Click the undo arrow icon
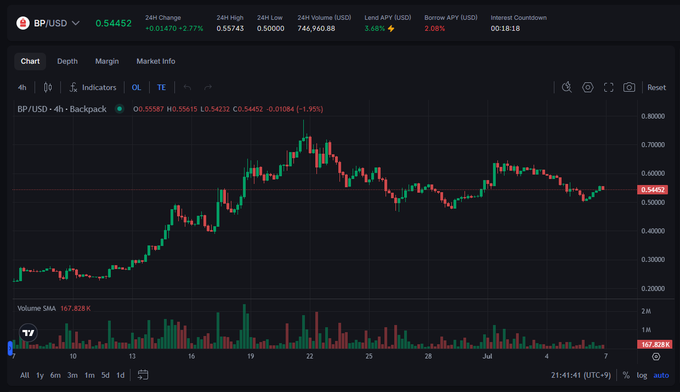The width and height of the screenshot is (680, 392). click(x=187, y=88)
